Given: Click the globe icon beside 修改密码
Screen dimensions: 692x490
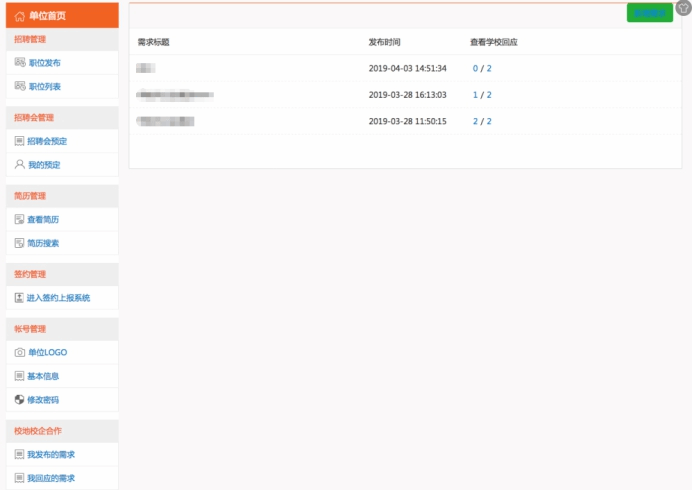Looking at the screenshot, I should click(x=19, y=400).
